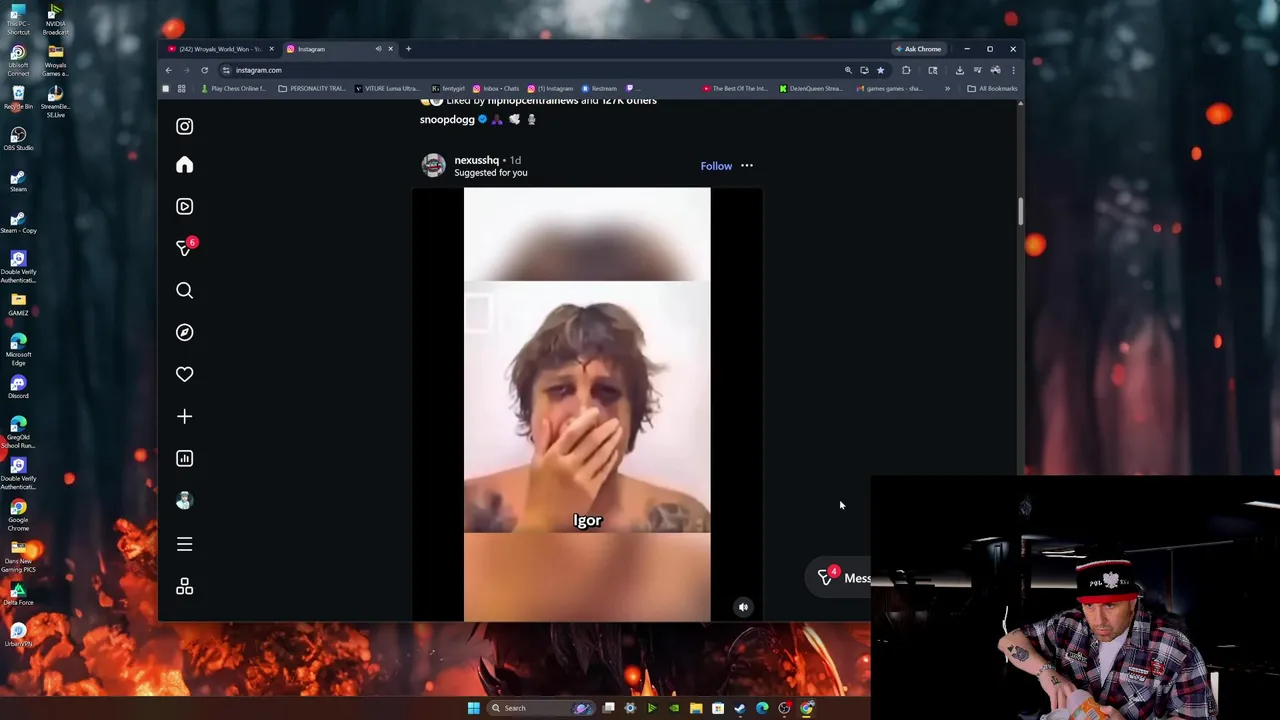Open All Bookmarks folder
1280x720 pixels.
tap(992, 89)
